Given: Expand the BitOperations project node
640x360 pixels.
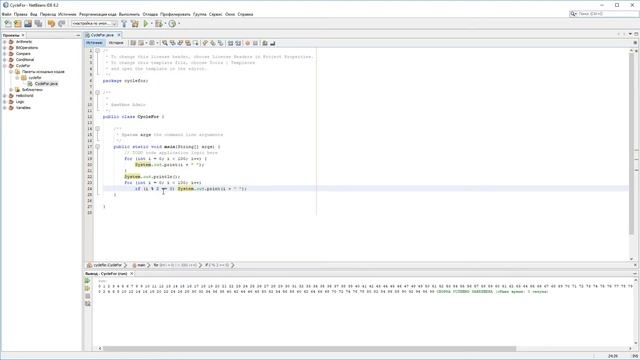Looking at the screenshot, I should click(5, 48).
